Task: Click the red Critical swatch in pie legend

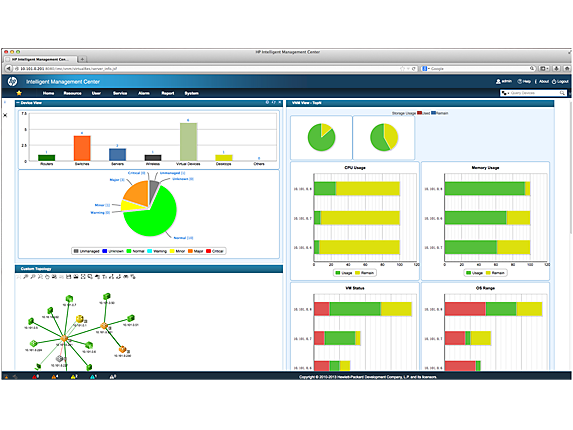Action: tap(208, 251)
